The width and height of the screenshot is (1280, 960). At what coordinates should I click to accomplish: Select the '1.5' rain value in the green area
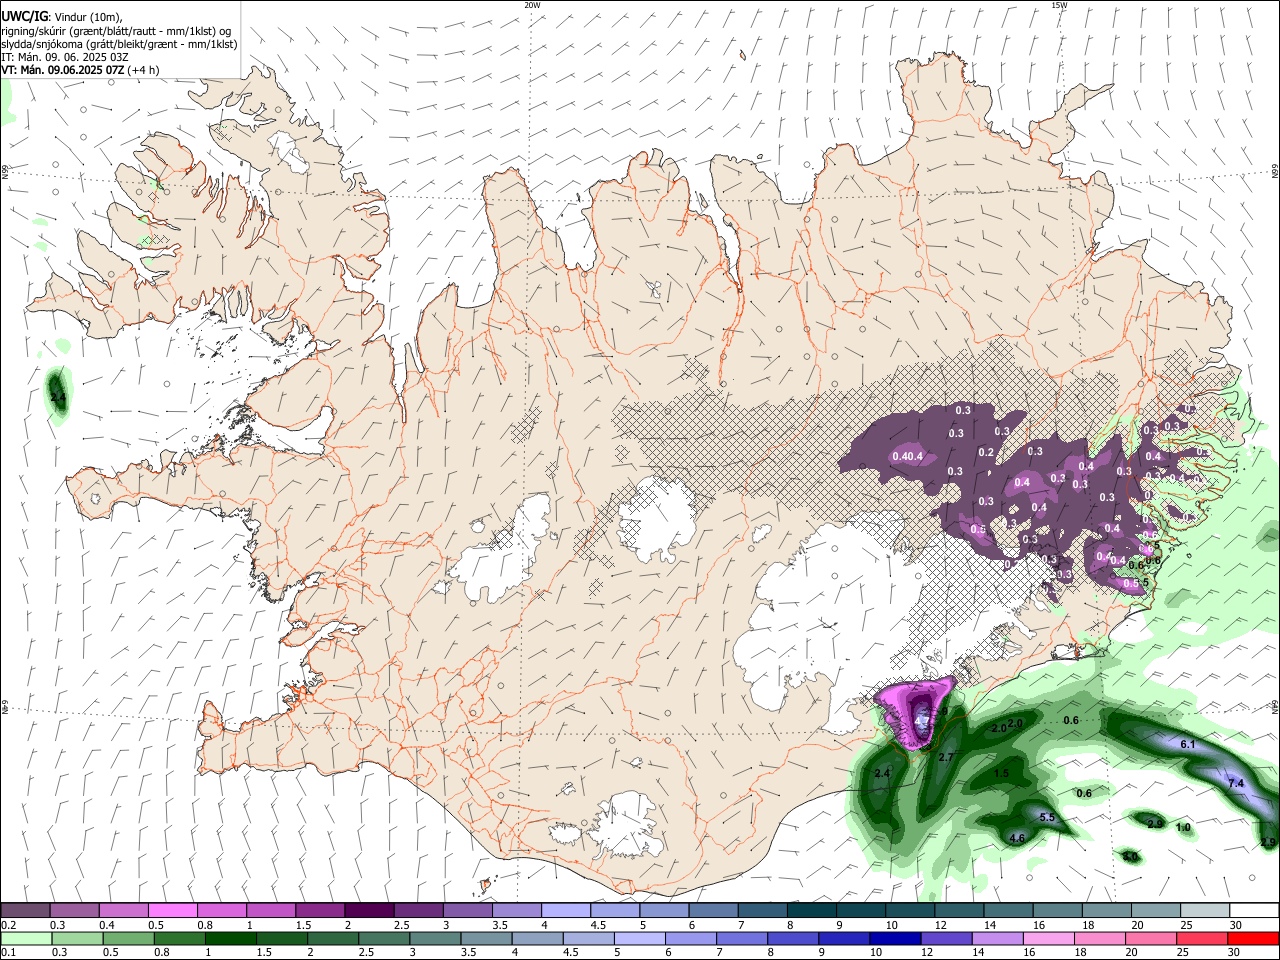coord(1001,774)
